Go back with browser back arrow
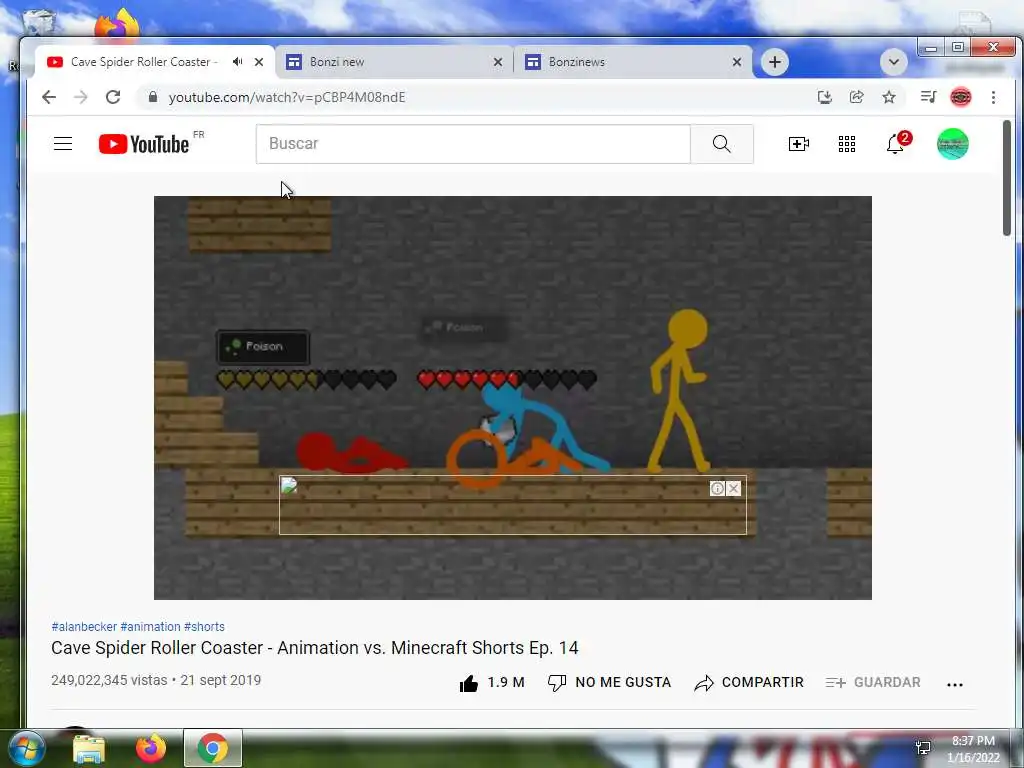 pos(49,97)
